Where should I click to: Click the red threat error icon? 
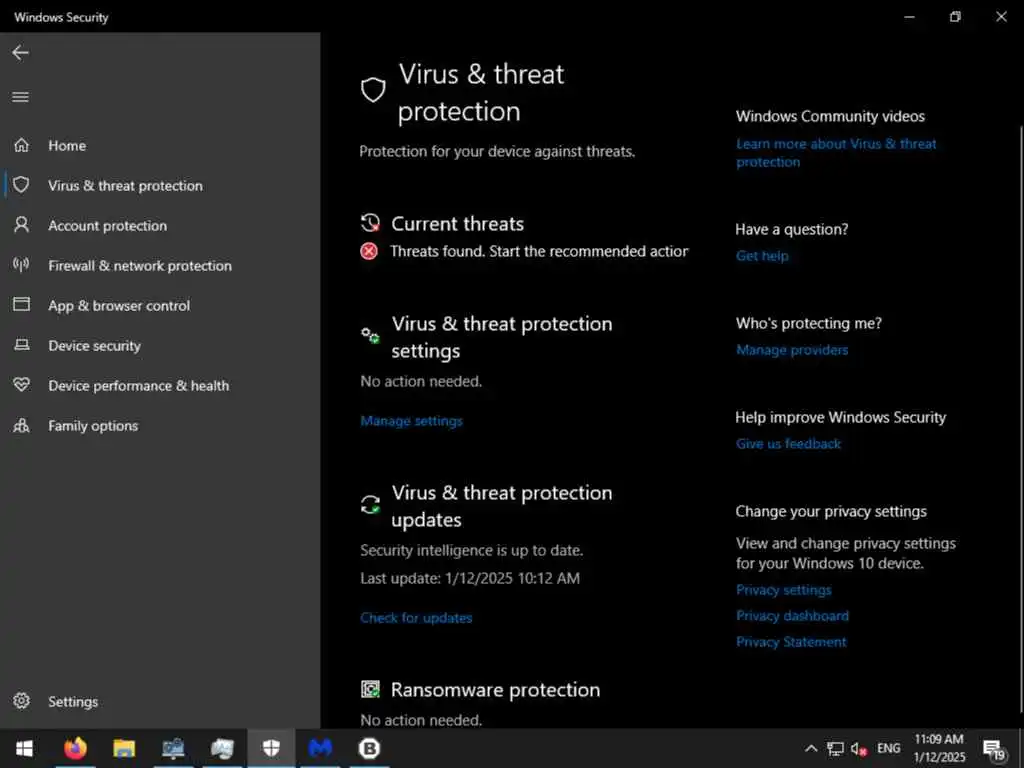[369, 251]
